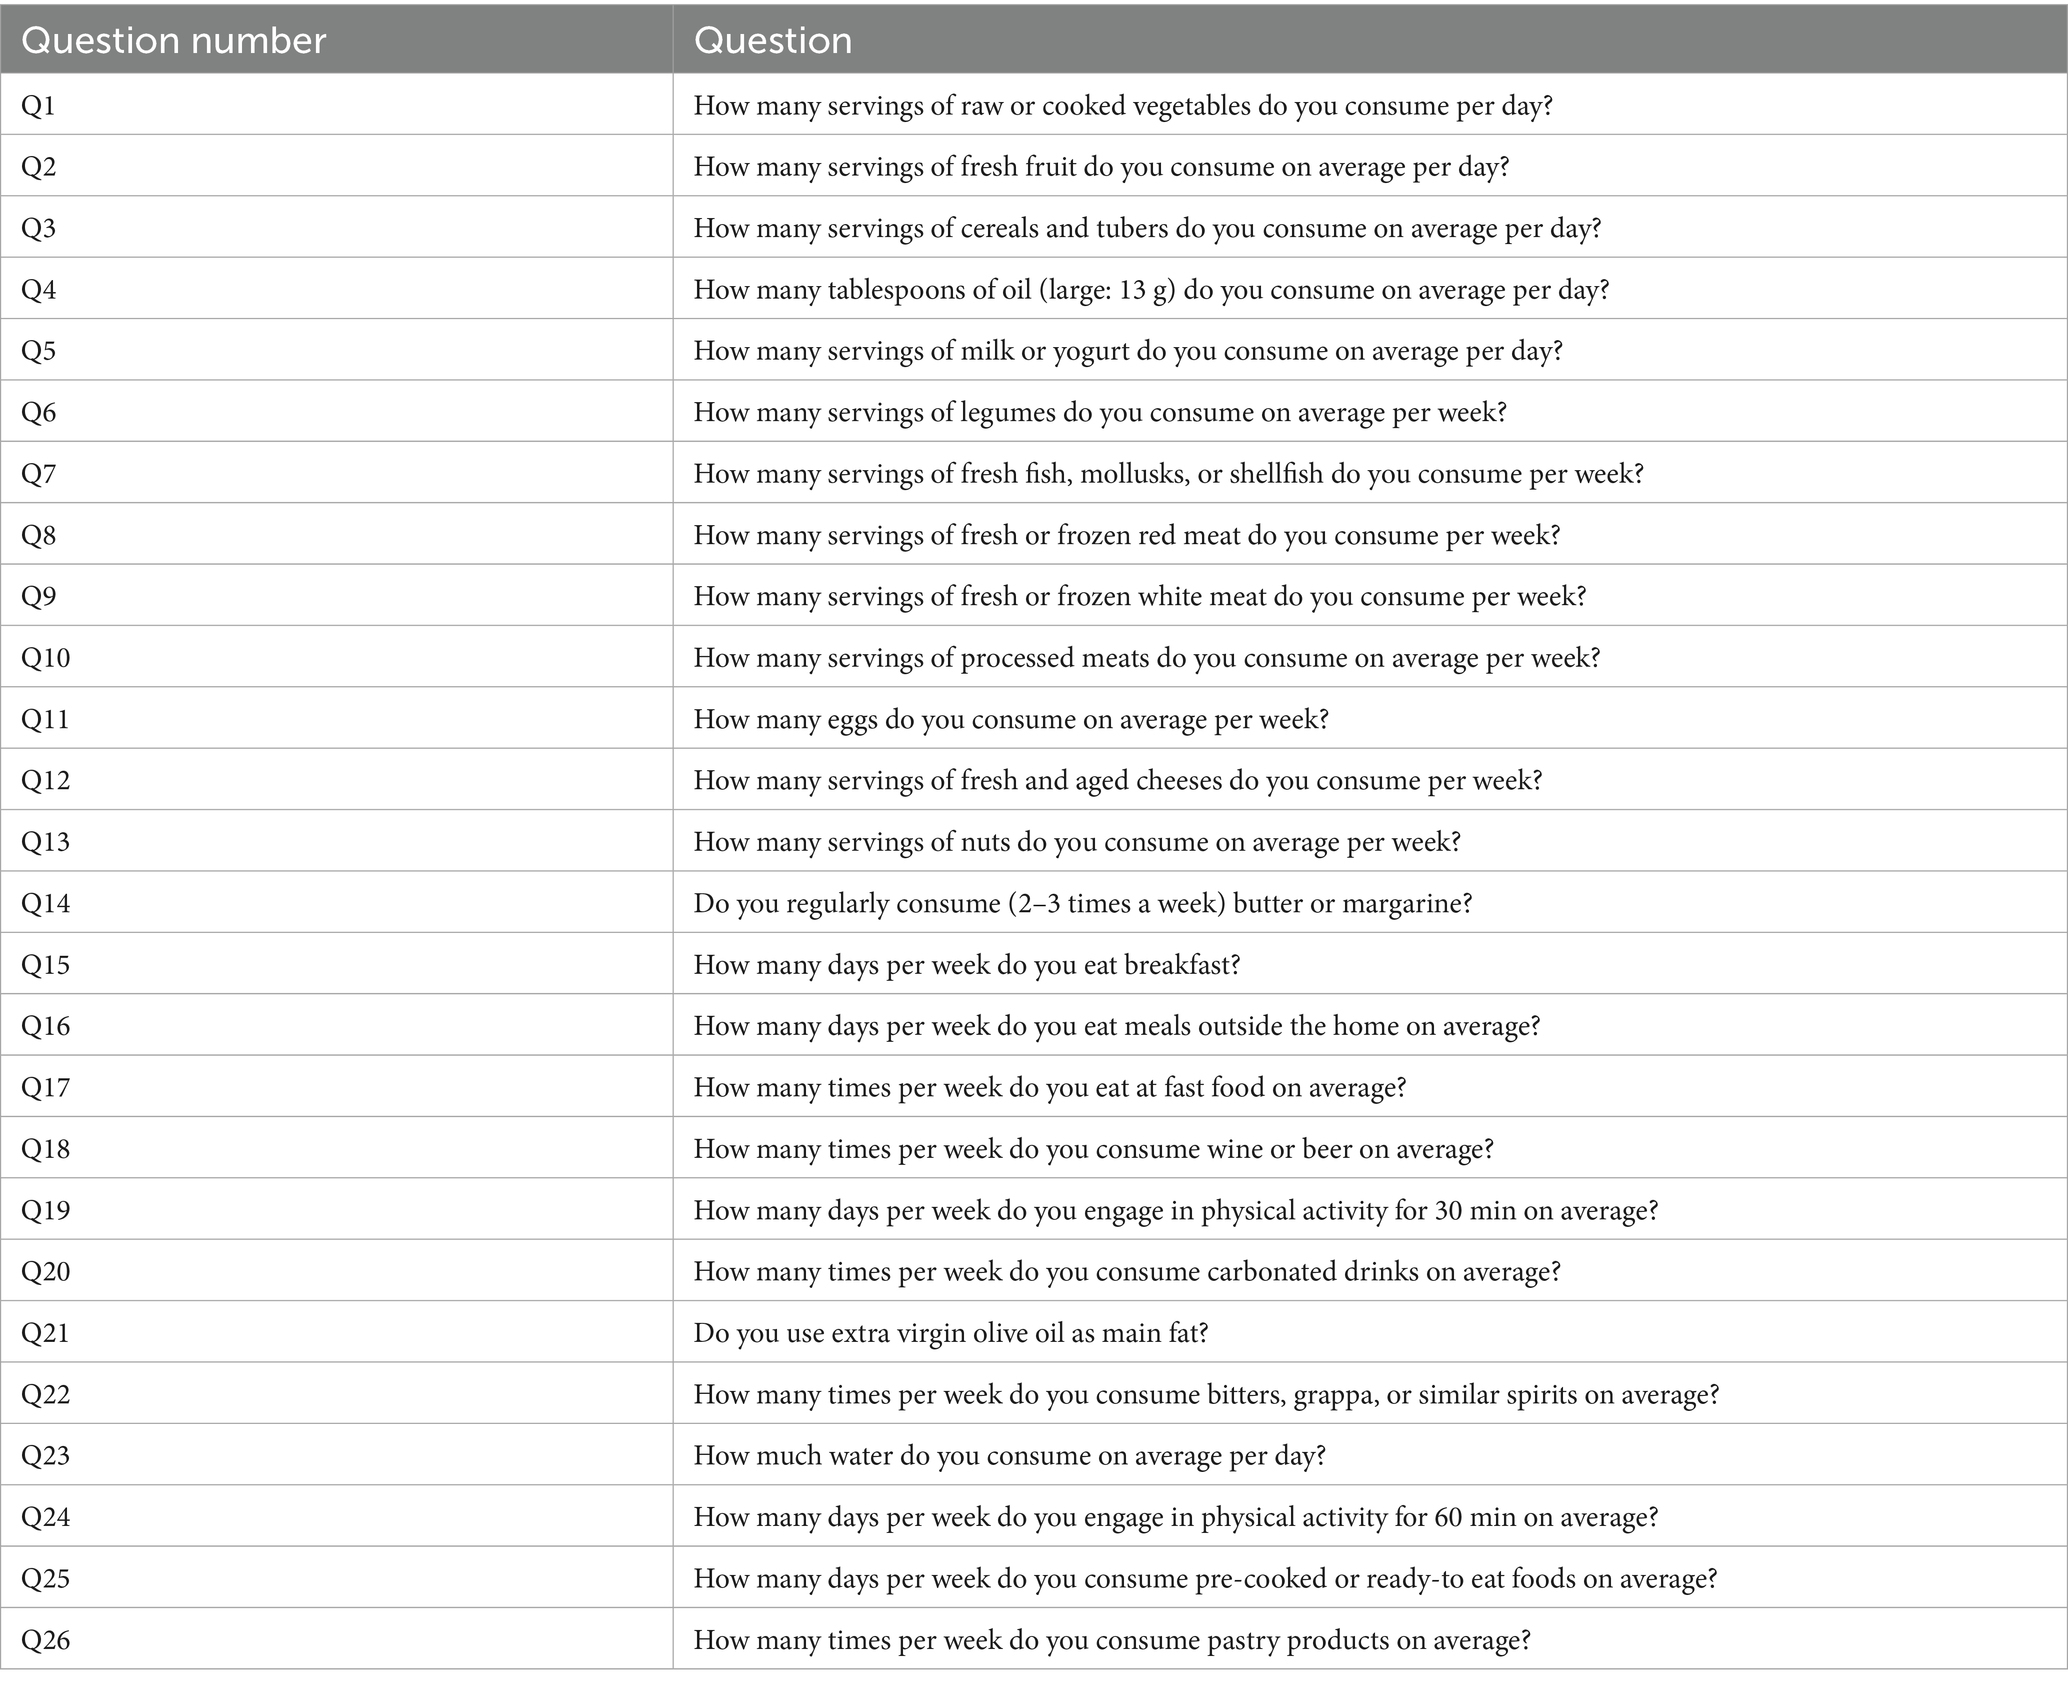Click the Q11 row number cell

pos(45,719)
